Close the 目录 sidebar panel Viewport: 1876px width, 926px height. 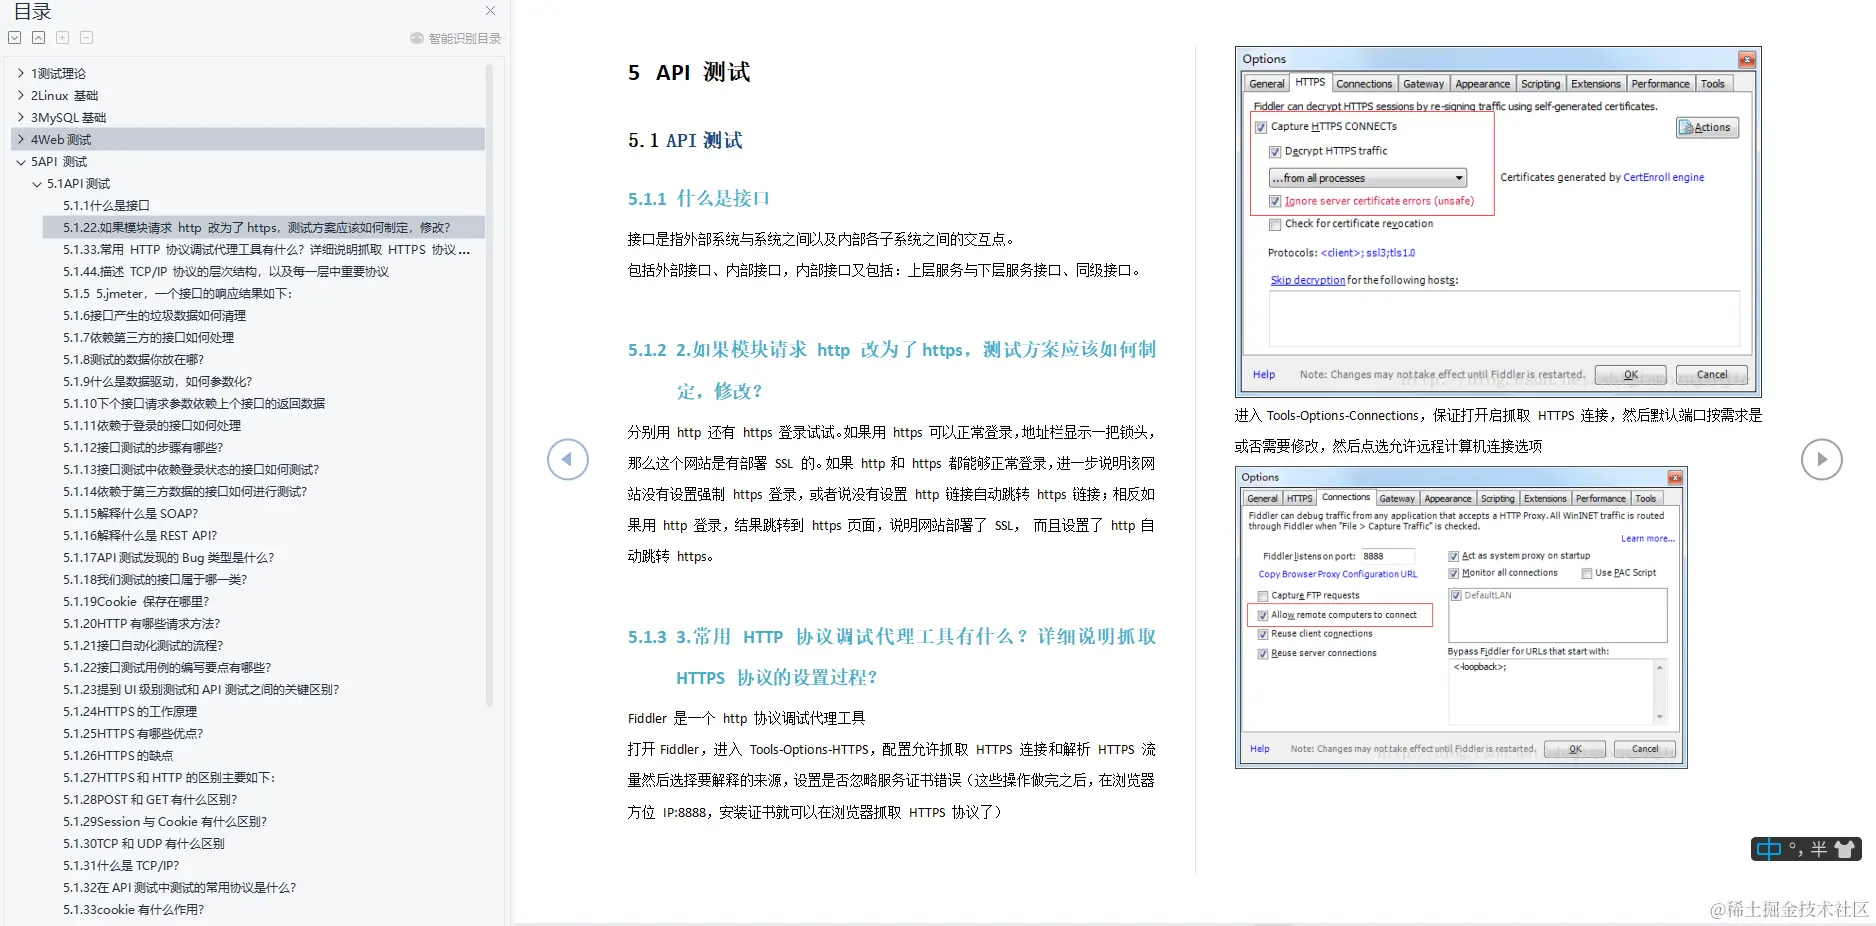click(490, 11)
